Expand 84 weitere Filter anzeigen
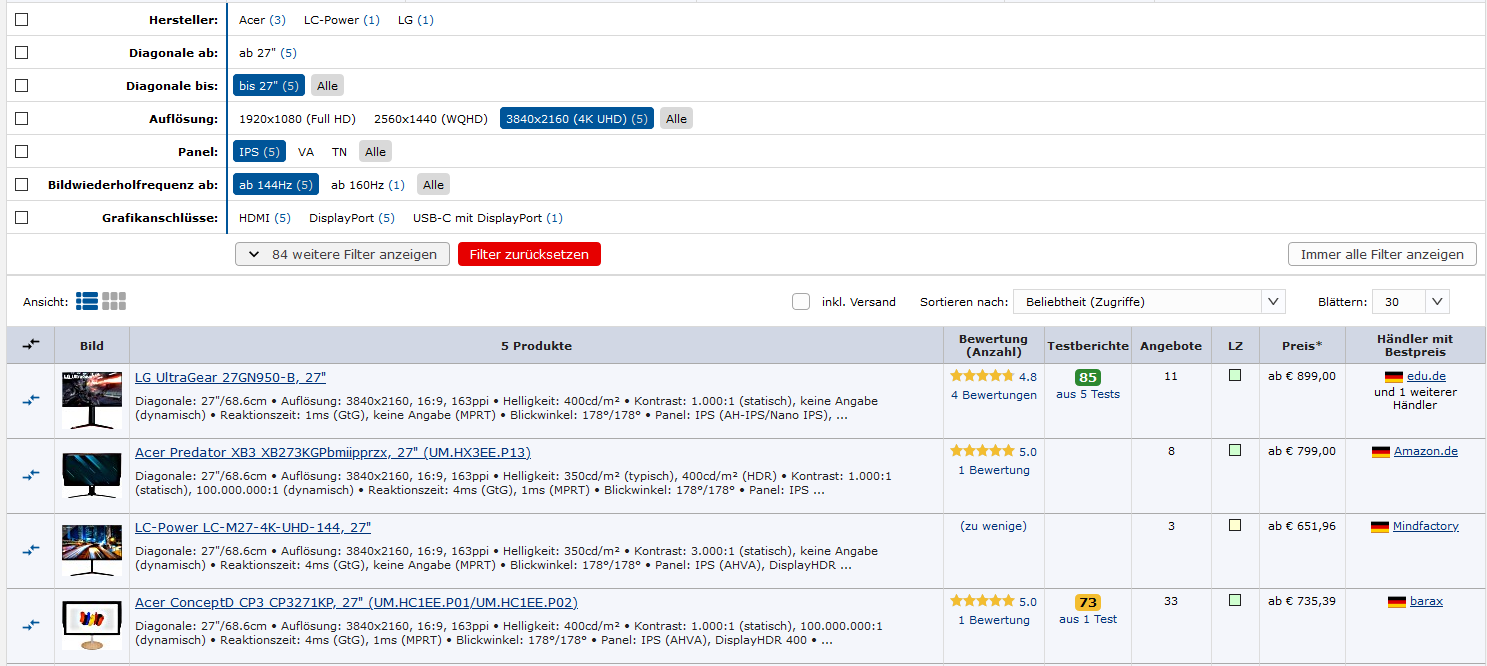Image resolution: width=1487 pixels, height=666 pixels. point(342,254)
